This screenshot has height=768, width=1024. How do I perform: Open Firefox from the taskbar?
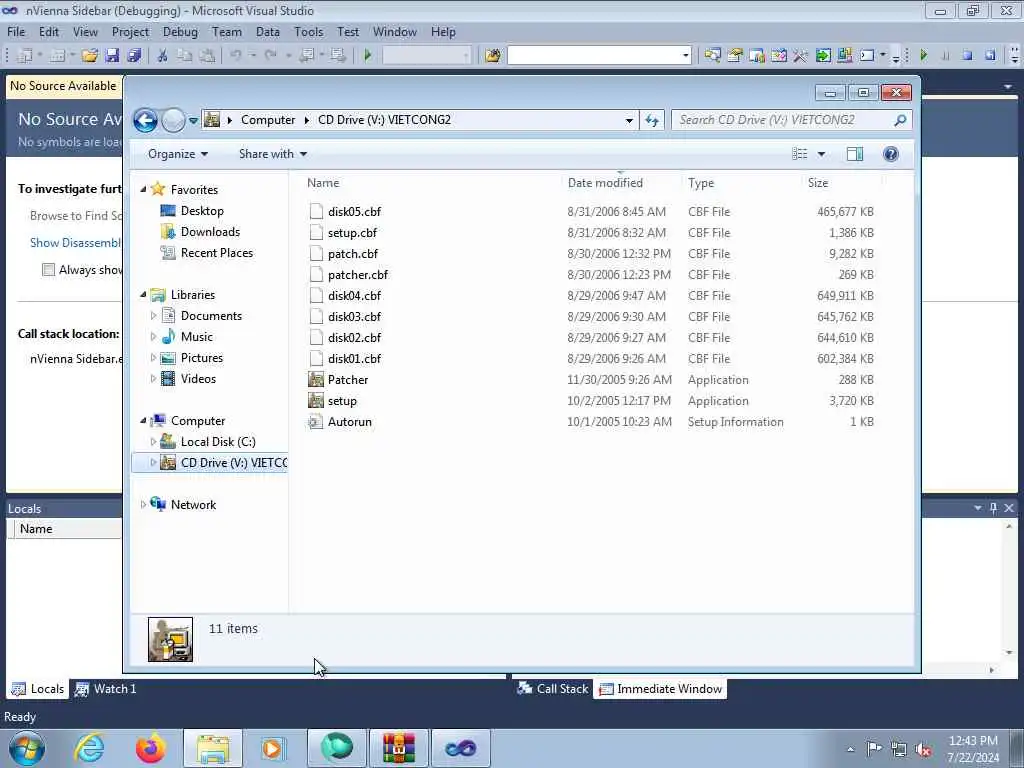(x=150, y=748)
